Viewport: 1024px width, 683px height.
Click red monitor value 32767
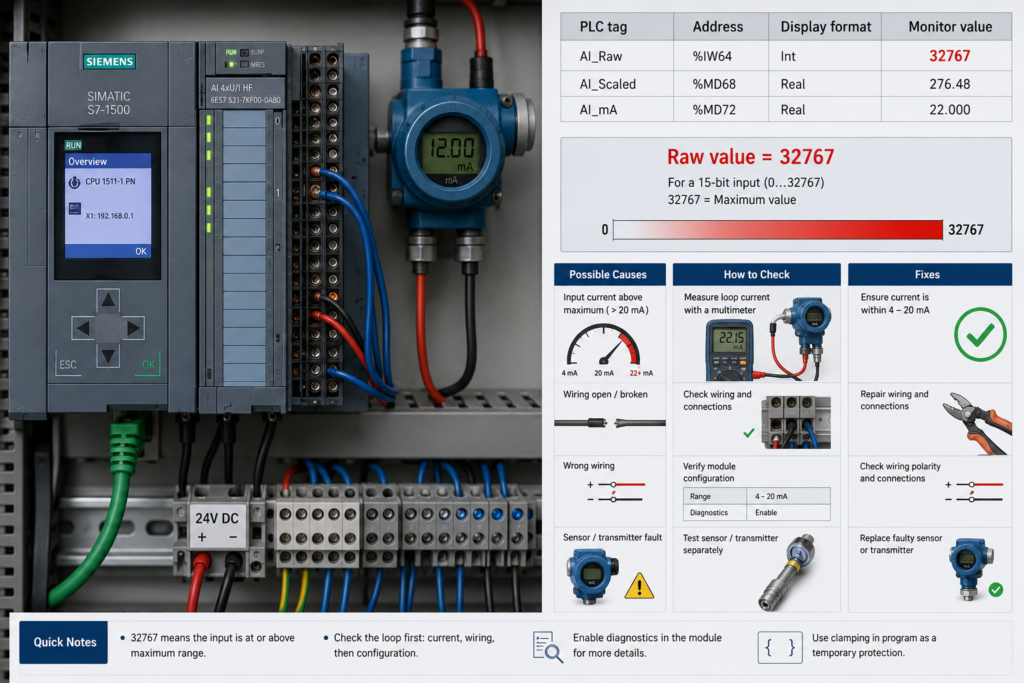pyautogui.click(x=950, y=56)
